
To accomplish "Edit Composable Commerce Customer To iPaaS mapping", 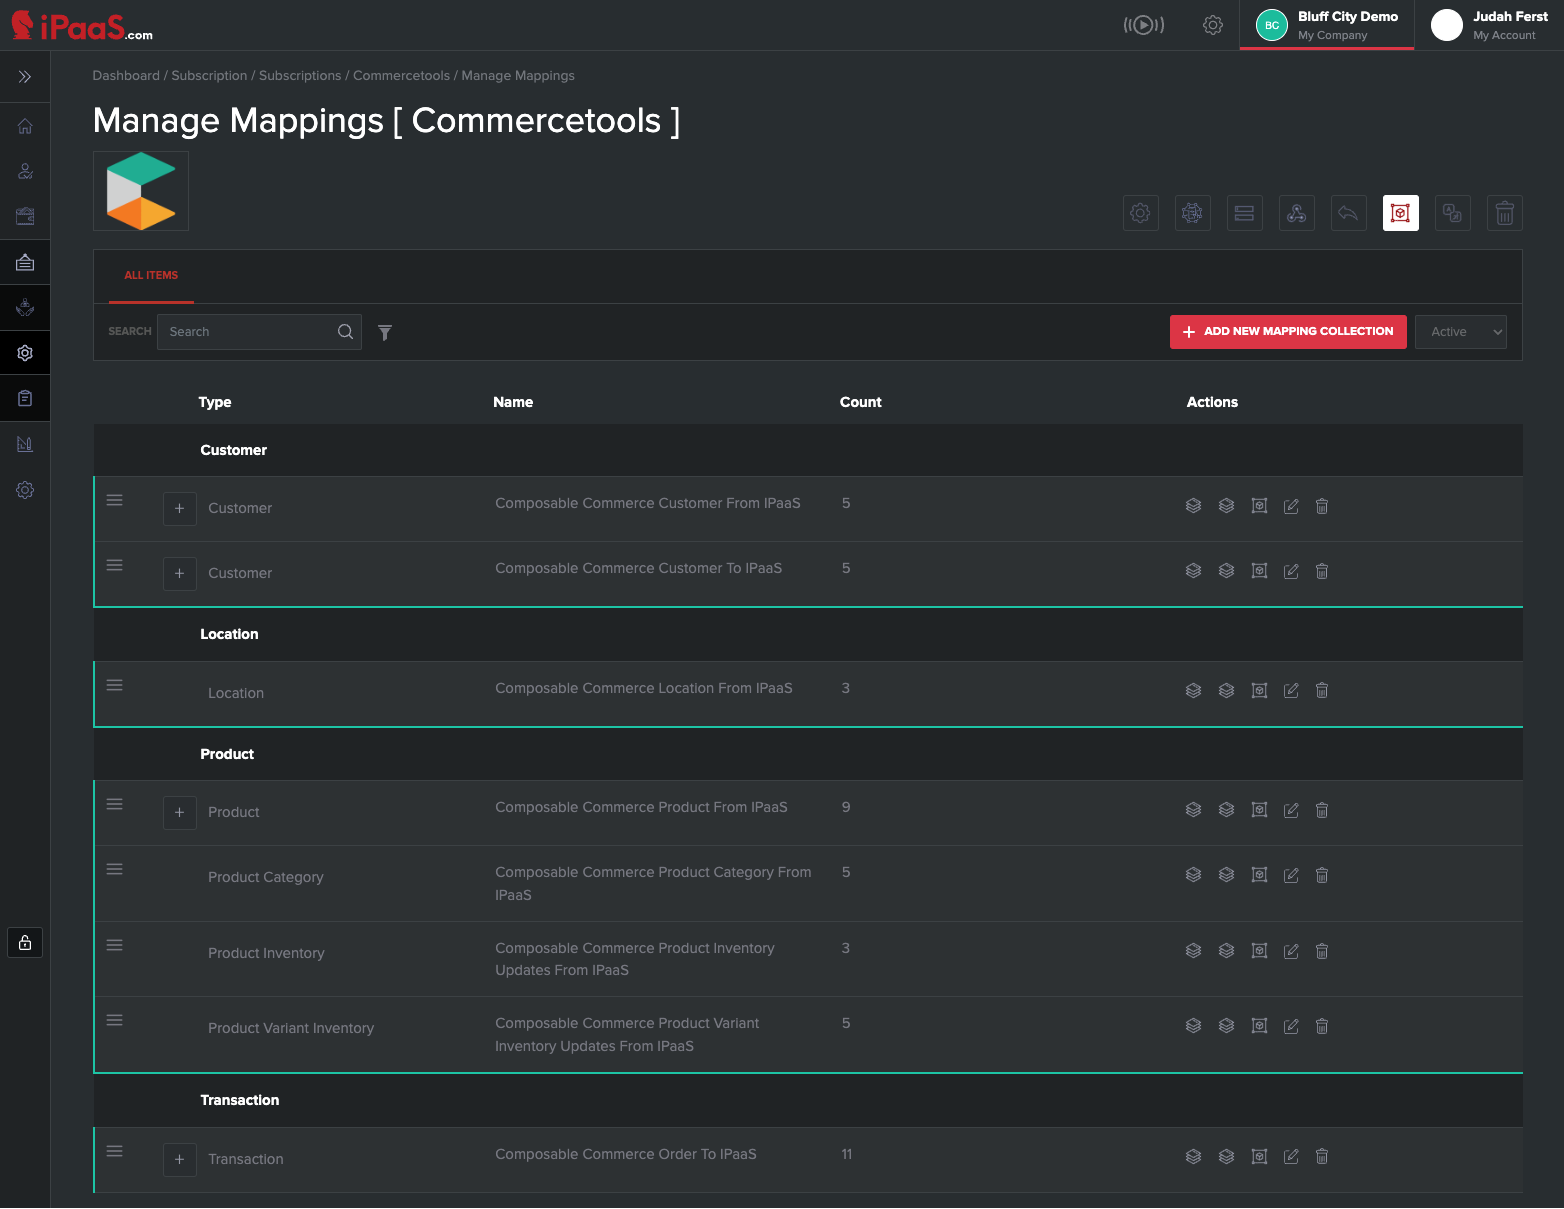I will (x=1291, y=571).
